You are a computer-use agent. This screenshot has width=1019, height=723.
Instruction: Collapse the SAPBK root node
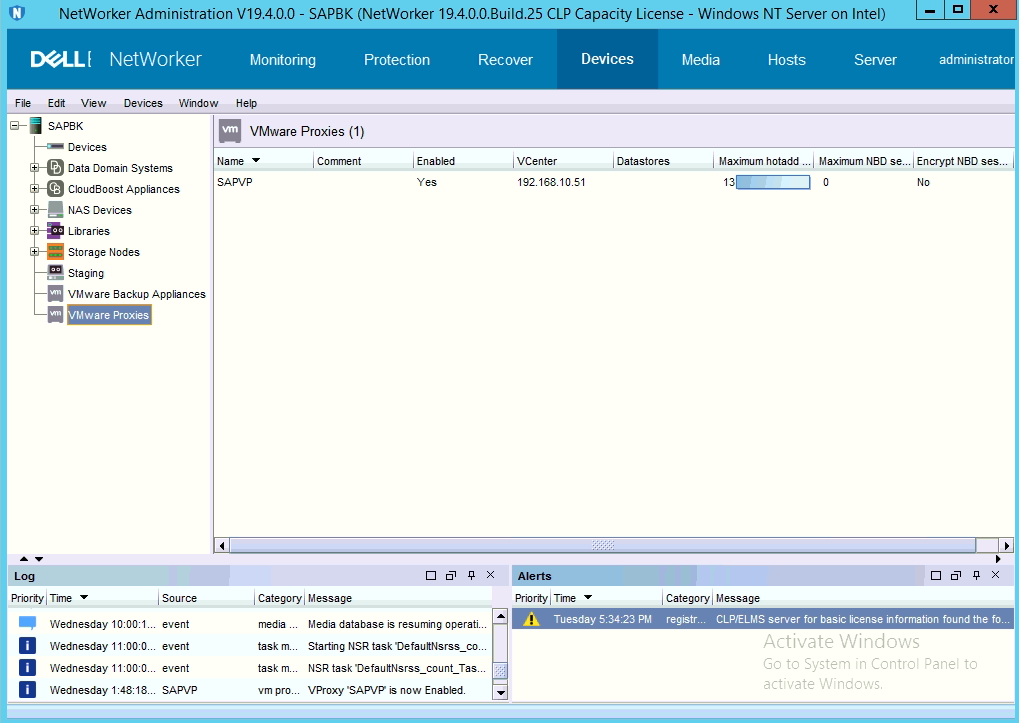point(15,126)
